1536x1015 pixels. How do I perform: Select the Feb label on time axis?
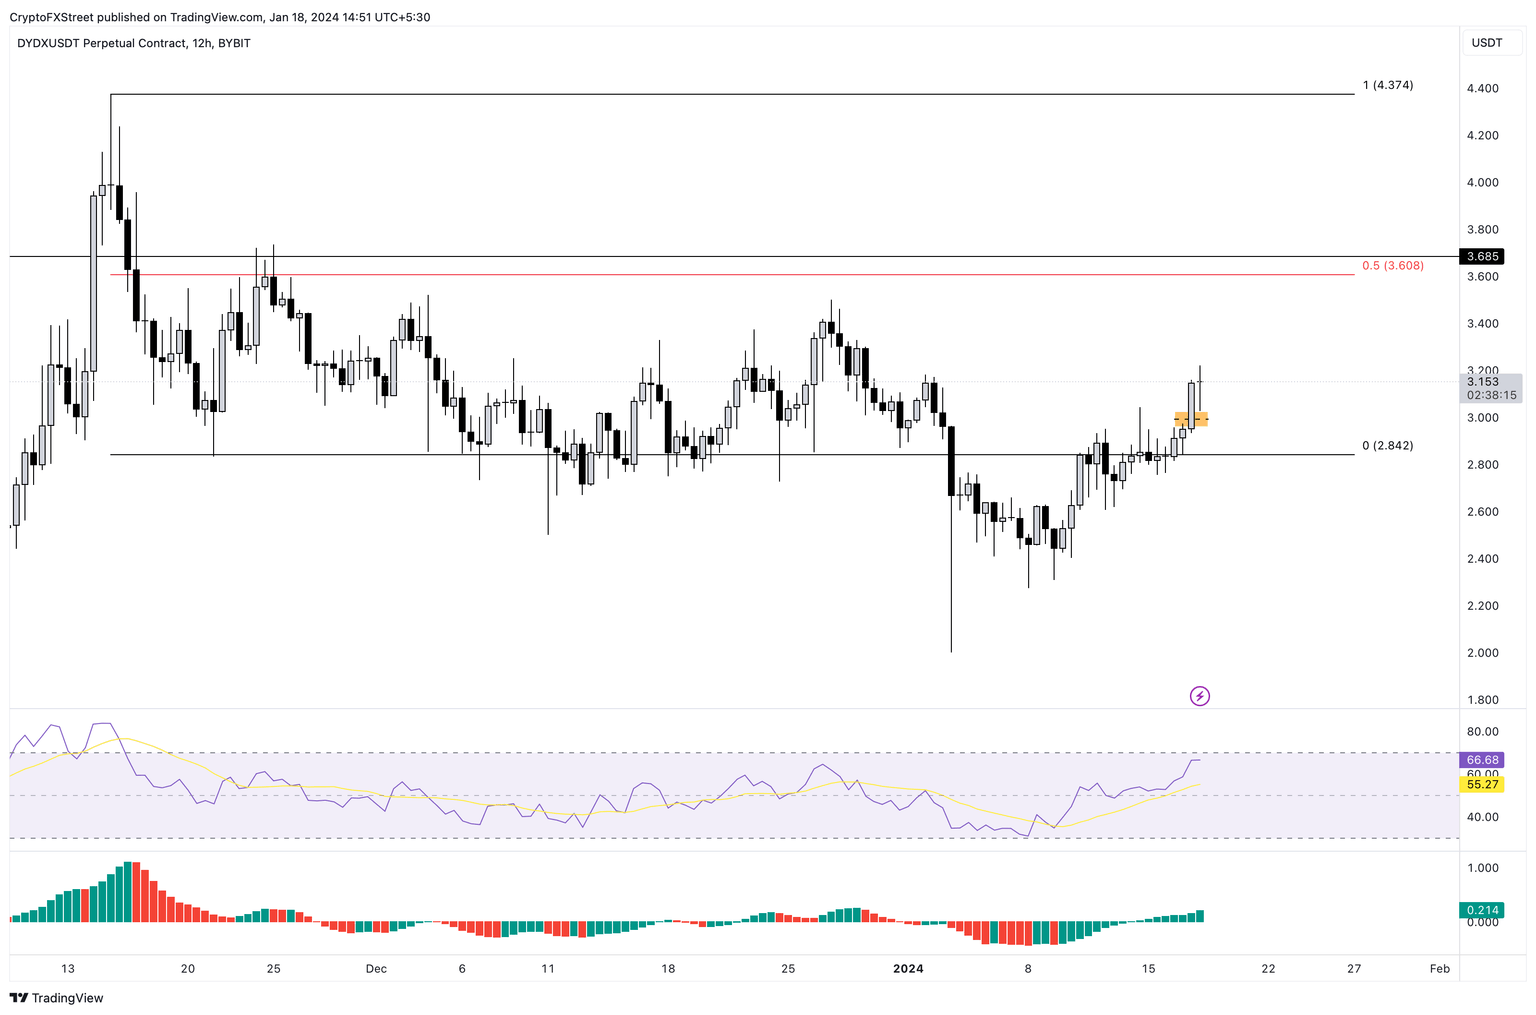coord(1438,968)
